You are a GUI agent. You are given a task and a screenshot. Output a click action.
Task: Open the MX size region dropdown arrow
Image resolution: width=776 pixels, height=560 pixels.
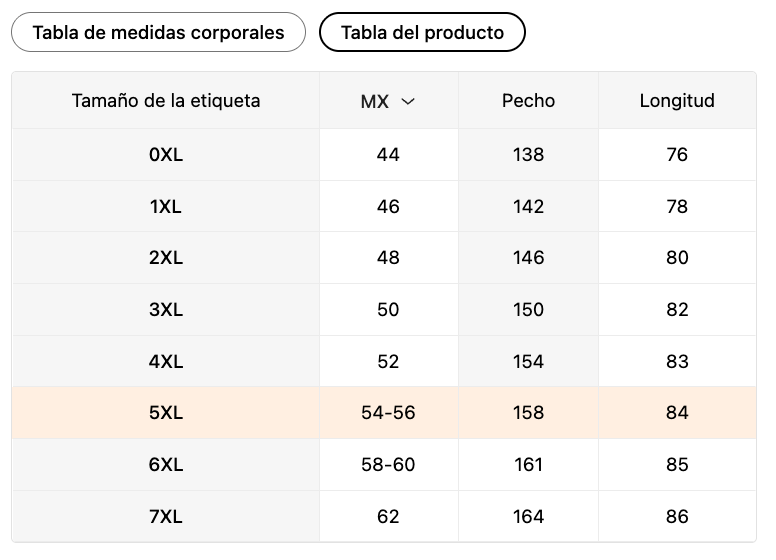pos(407,101)
